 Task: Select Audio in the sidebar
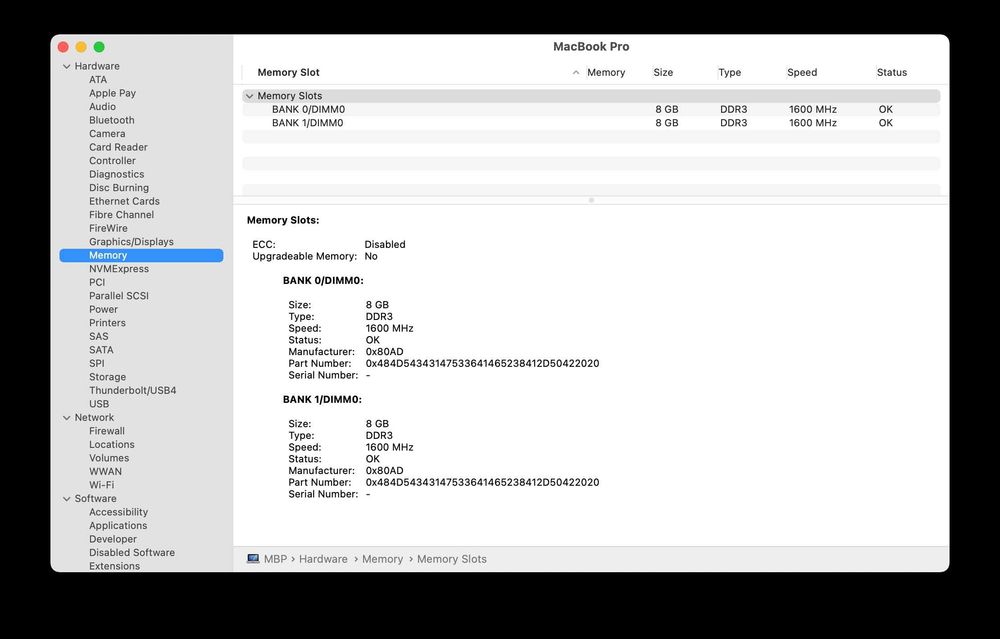[103, 106]
